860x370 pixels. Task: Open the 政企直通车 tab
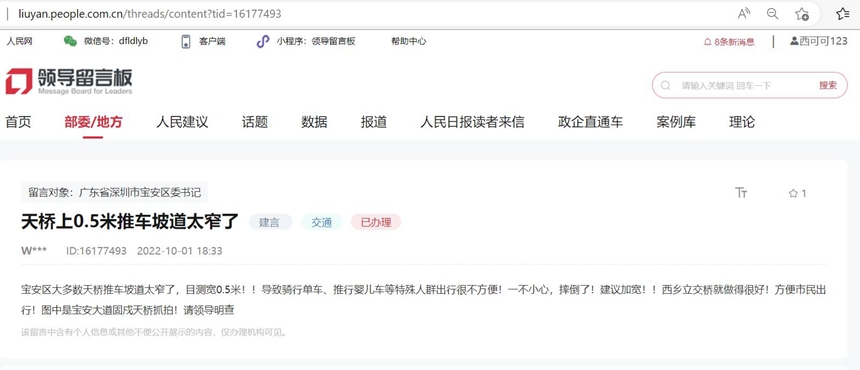coord(590,122)
